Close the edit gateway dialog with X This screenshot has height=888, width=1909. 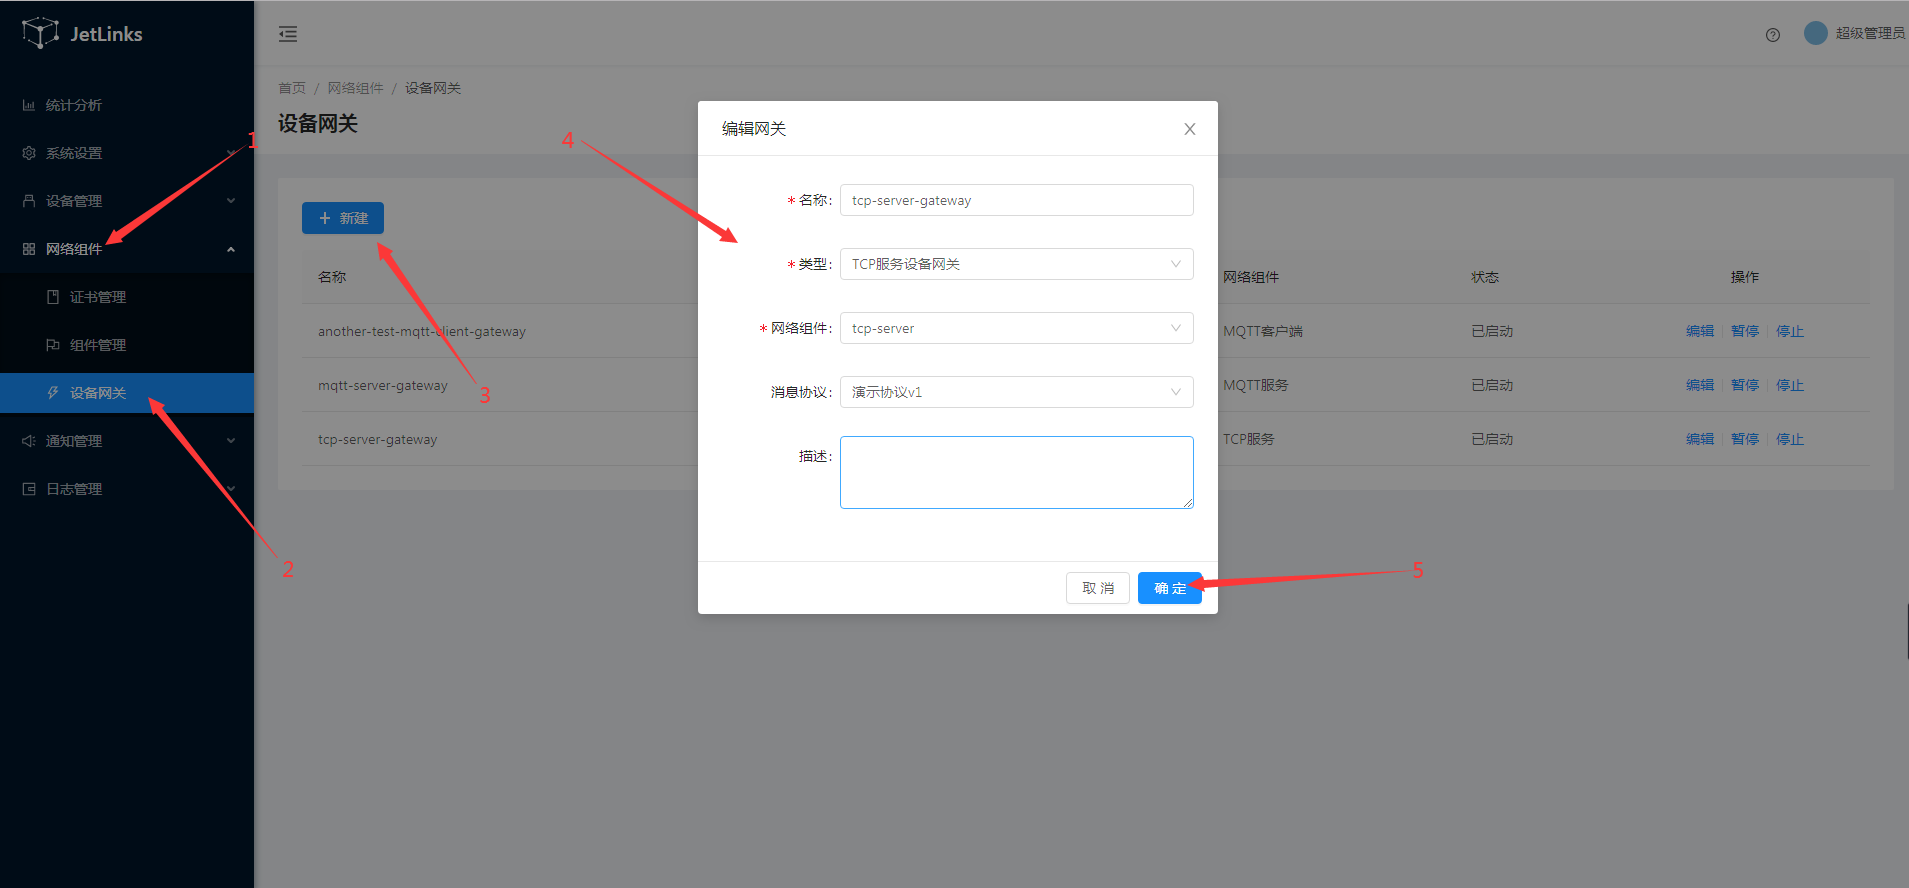[x=1189, y=129]
